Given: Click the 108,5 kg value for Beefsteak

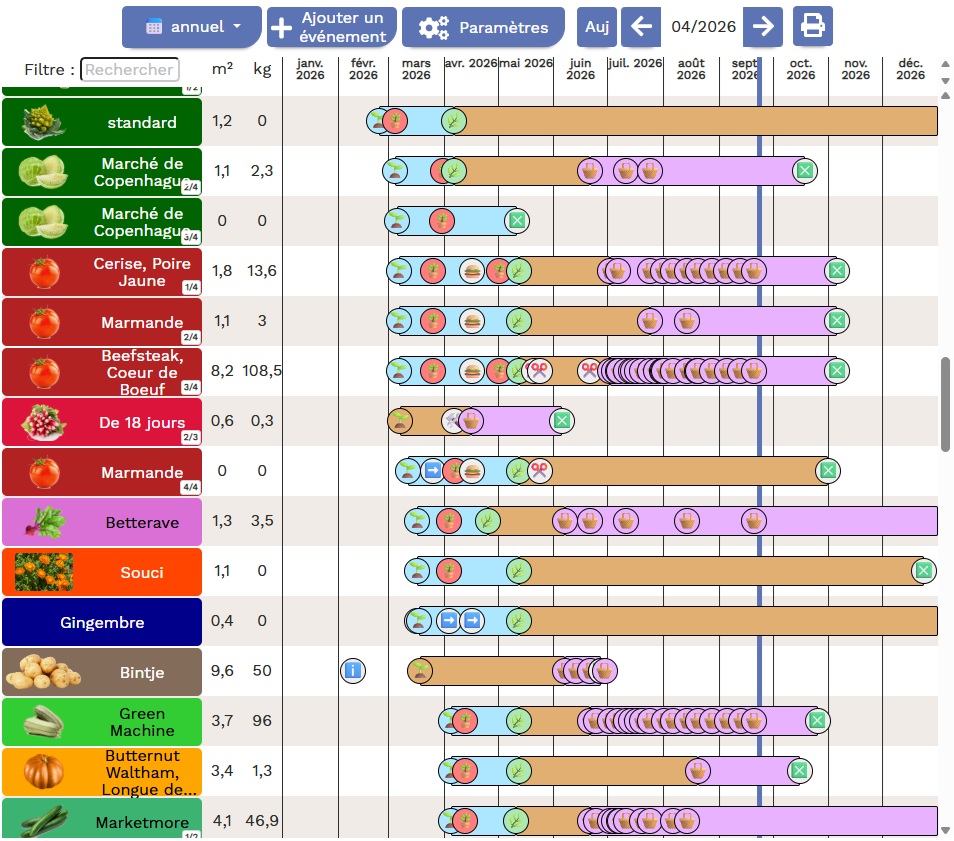Looking at the screenshot, I should 262,371.
